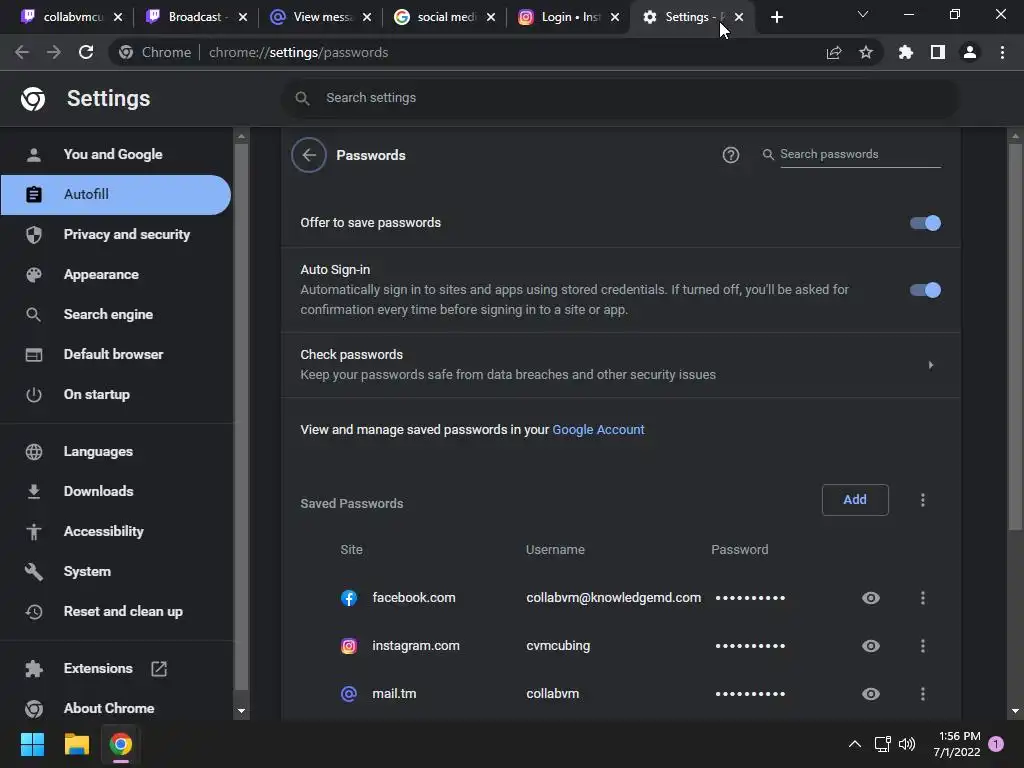Screen dimensions: 1024x768
Task: Open the Windows Start menu
Action: click(32, 744)
